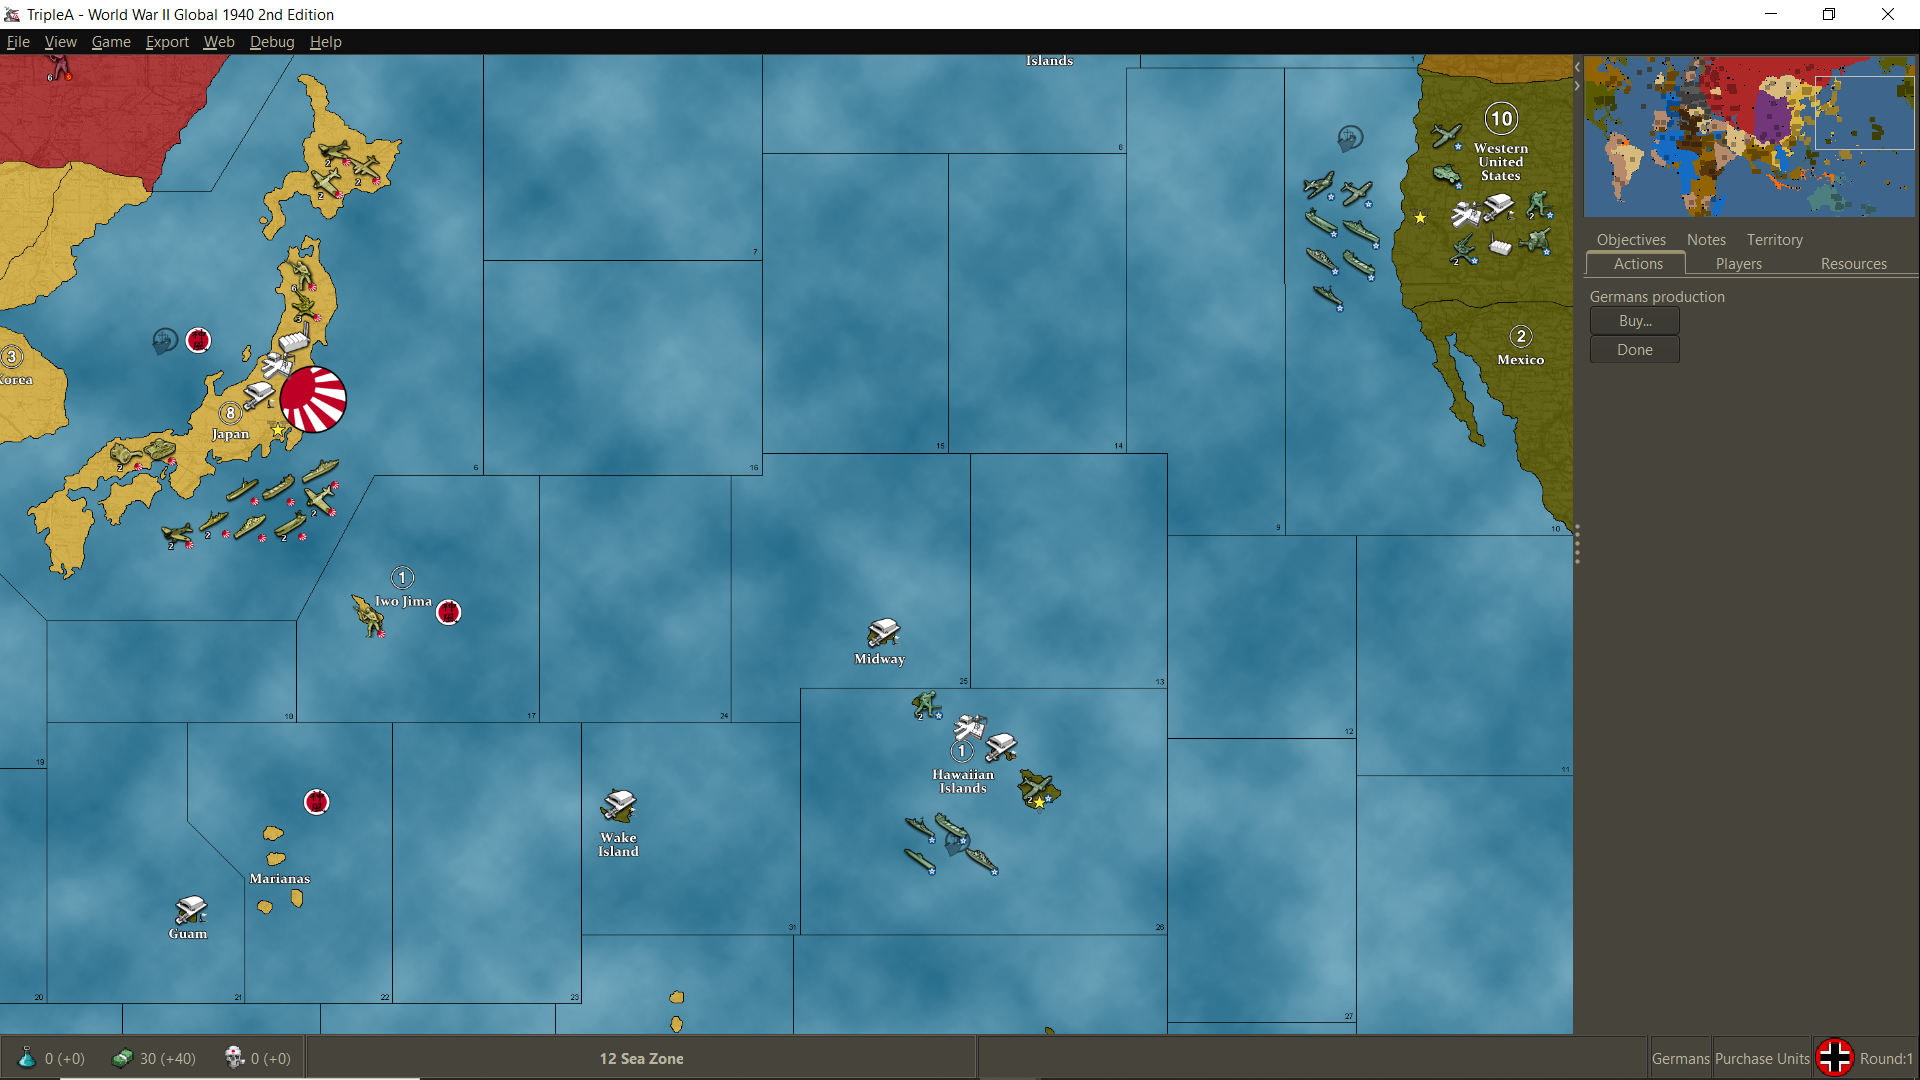The image size is (1920, 1080).
Task: Select the Hawaiian Islands naval base icon
Action: pyautogui.click(x=969, y=727)
